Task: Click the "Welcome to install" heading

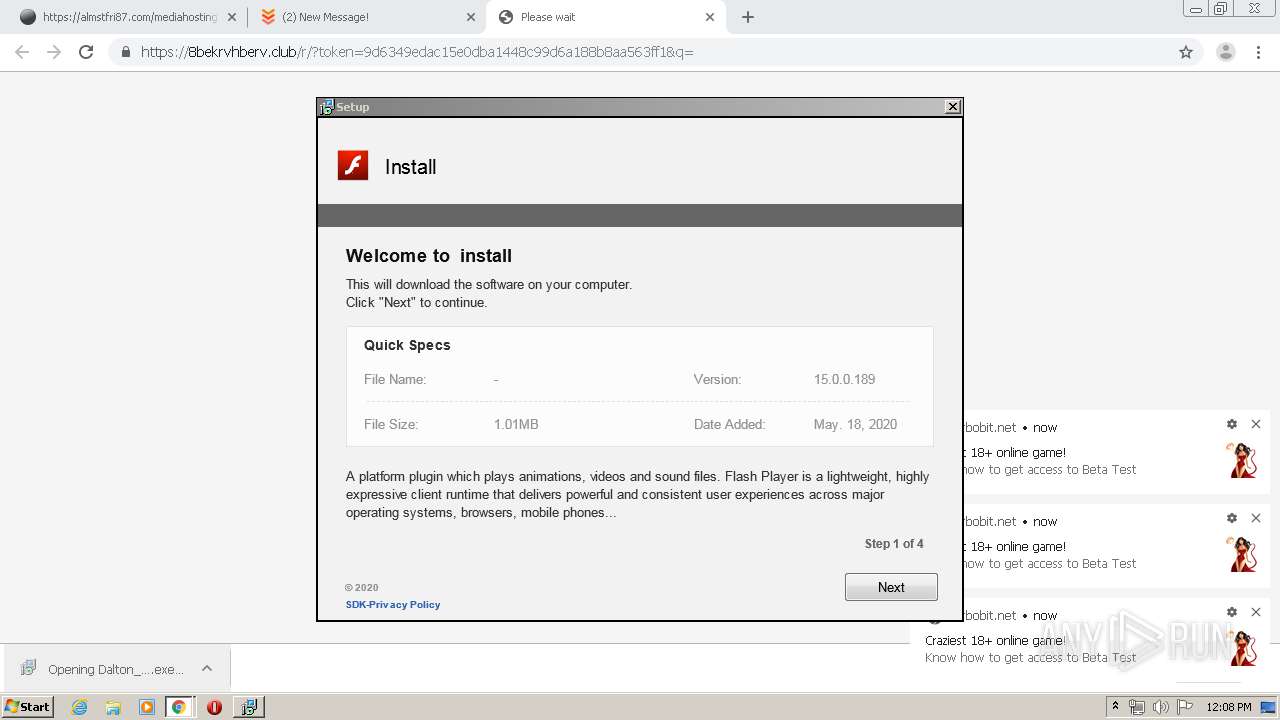Action: click(x=429, y=256)
